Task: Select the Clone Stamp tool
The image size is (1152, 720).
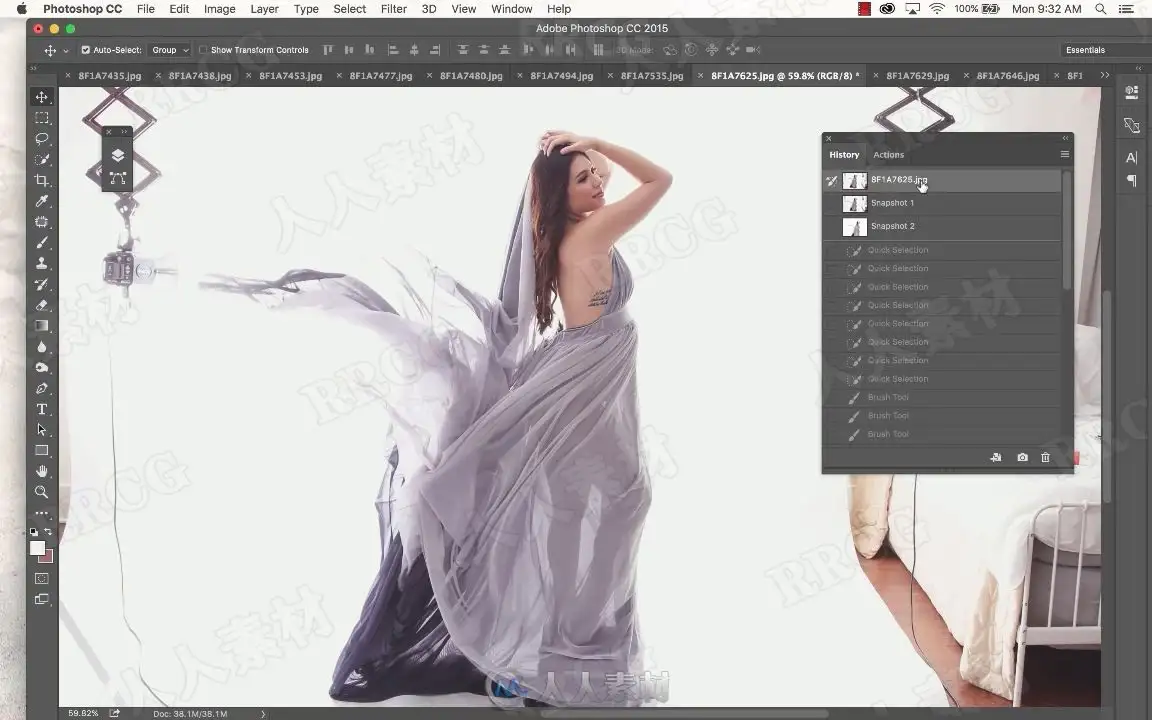Action: coord(42,263)
